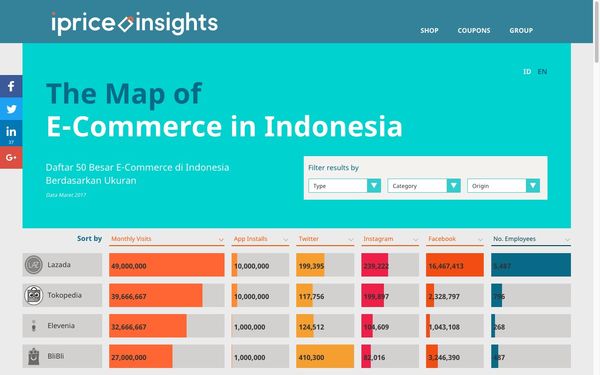
Task: Click the iprice insights logo
Action: pyautogui.click(x=134, y=23)
